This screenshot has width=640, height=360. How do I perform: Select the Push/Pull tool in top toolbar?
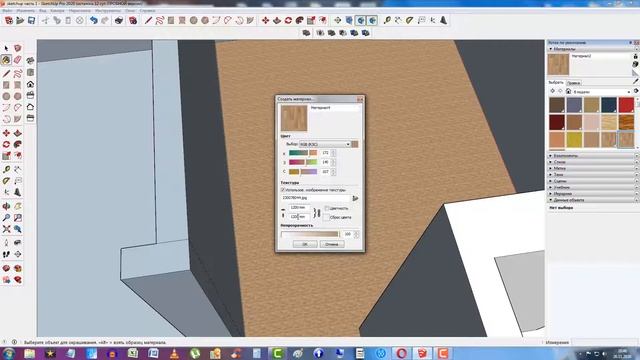tap(277, 20)
